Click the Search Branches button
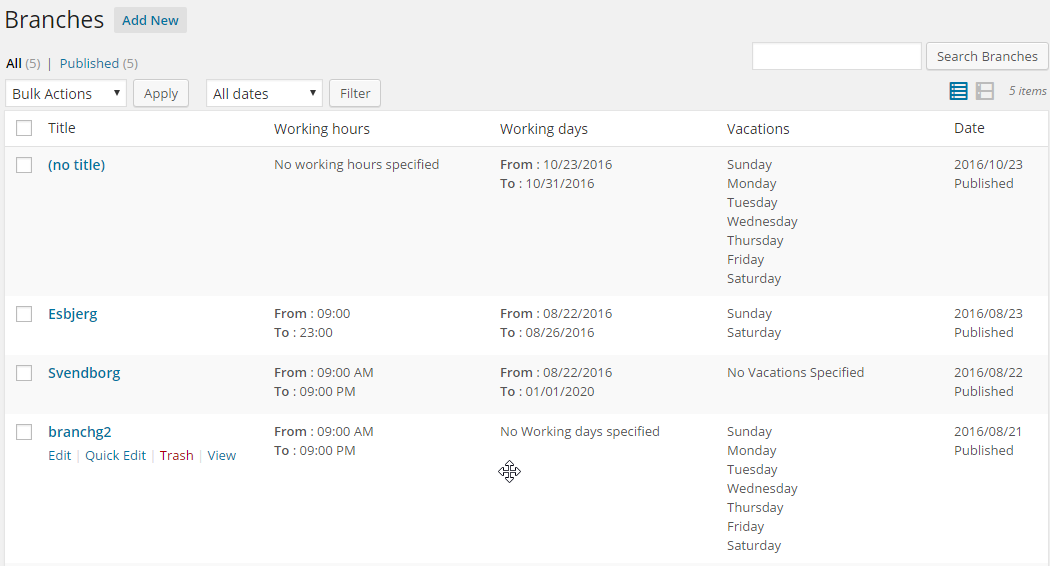 (987, 56)
